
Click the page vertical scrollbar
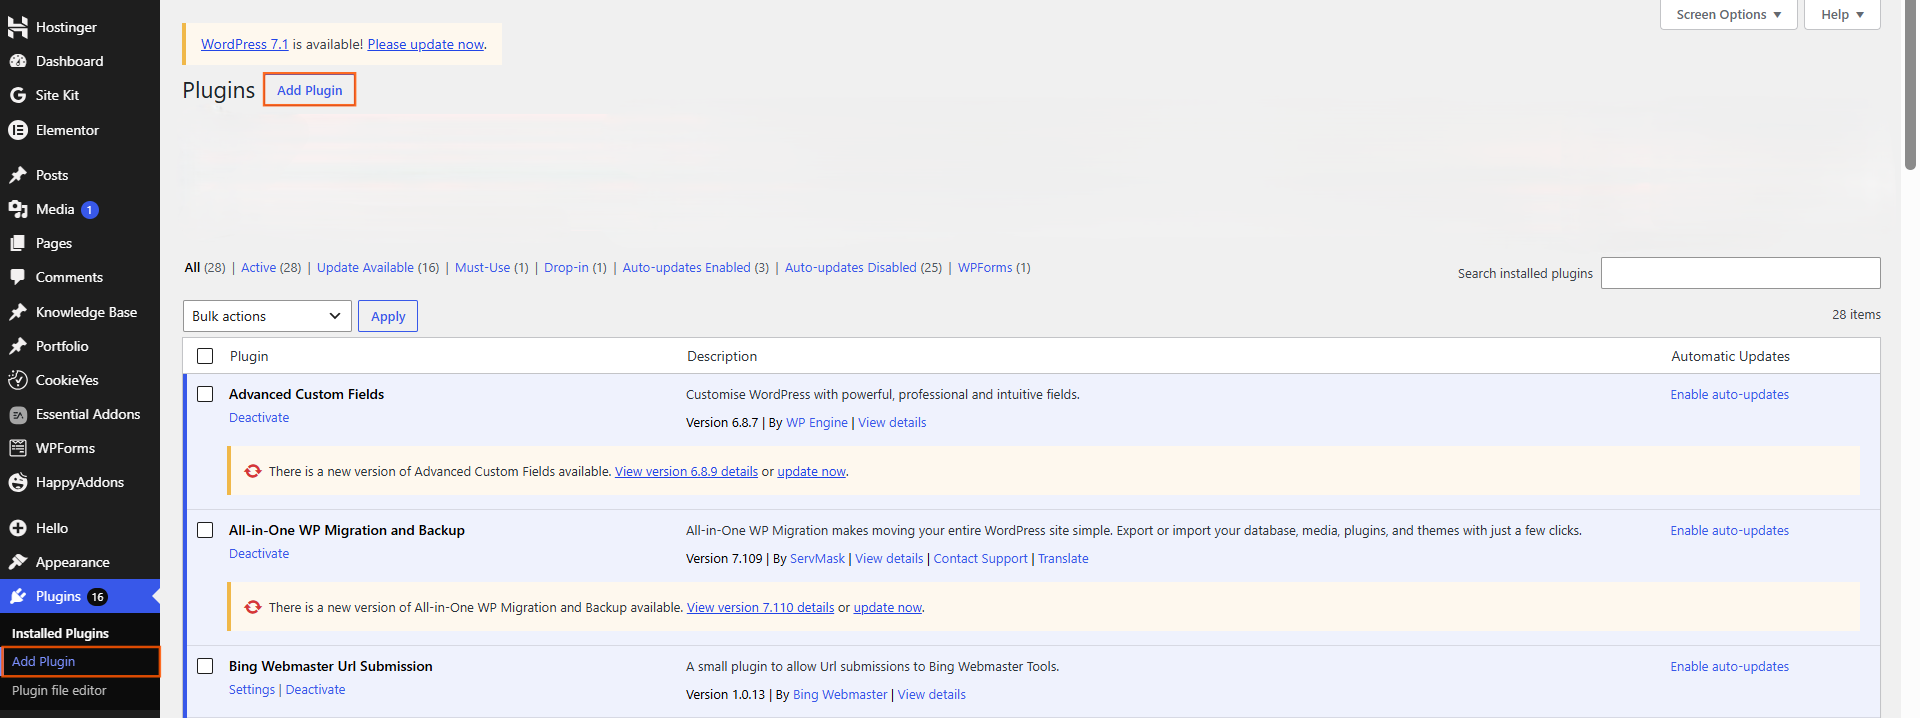point(1910,85)
